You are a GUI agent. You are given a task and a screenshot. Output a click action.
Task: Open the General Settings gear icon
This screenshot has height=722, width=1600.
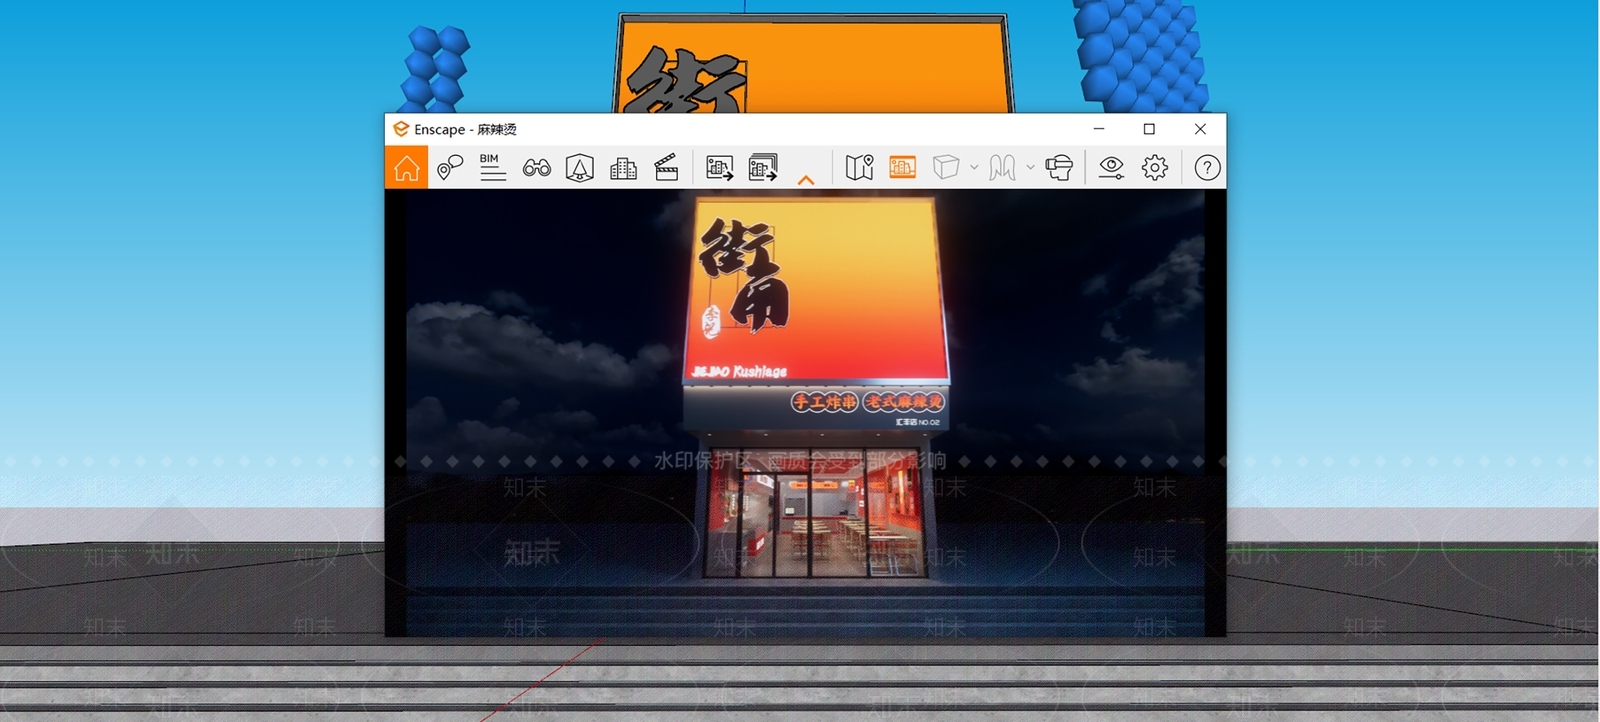(x=1155, y=168)
